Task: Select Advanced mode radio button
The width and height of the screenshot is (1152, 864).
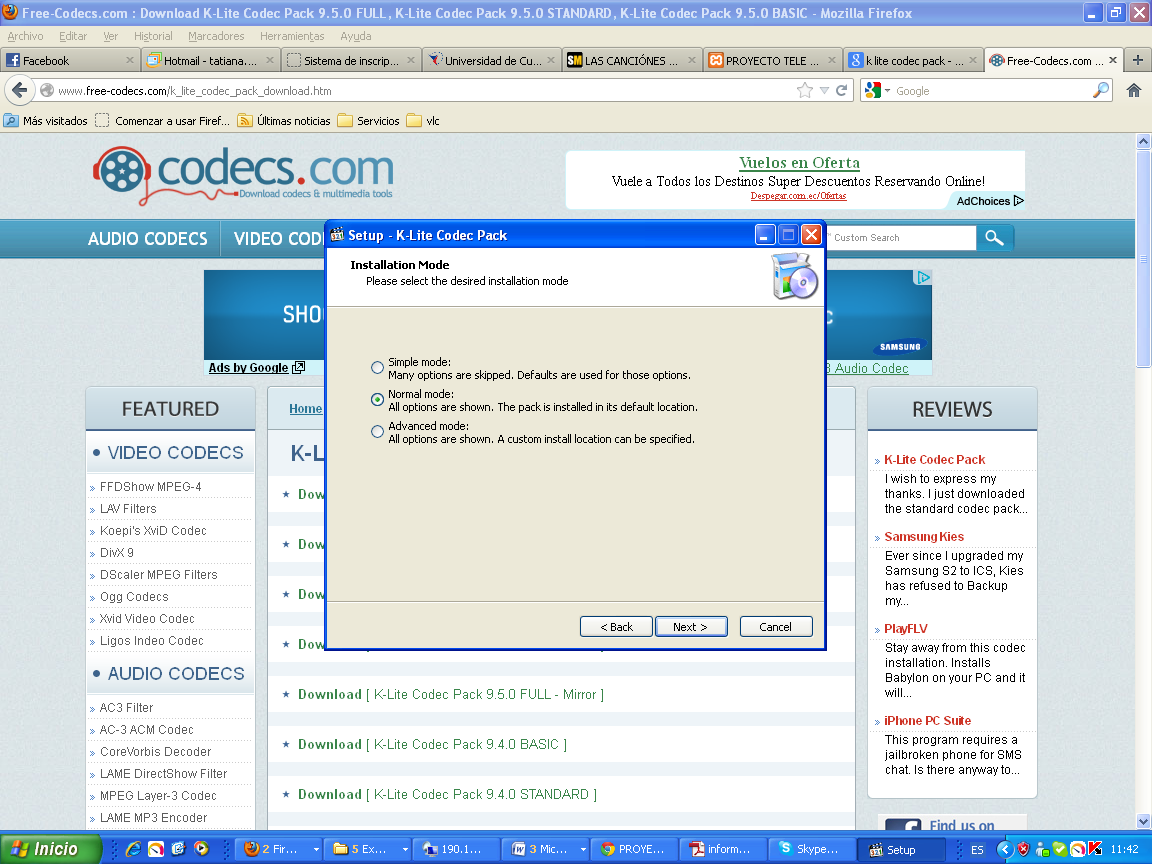Action: pyautogui.click(x=377, y=431)
